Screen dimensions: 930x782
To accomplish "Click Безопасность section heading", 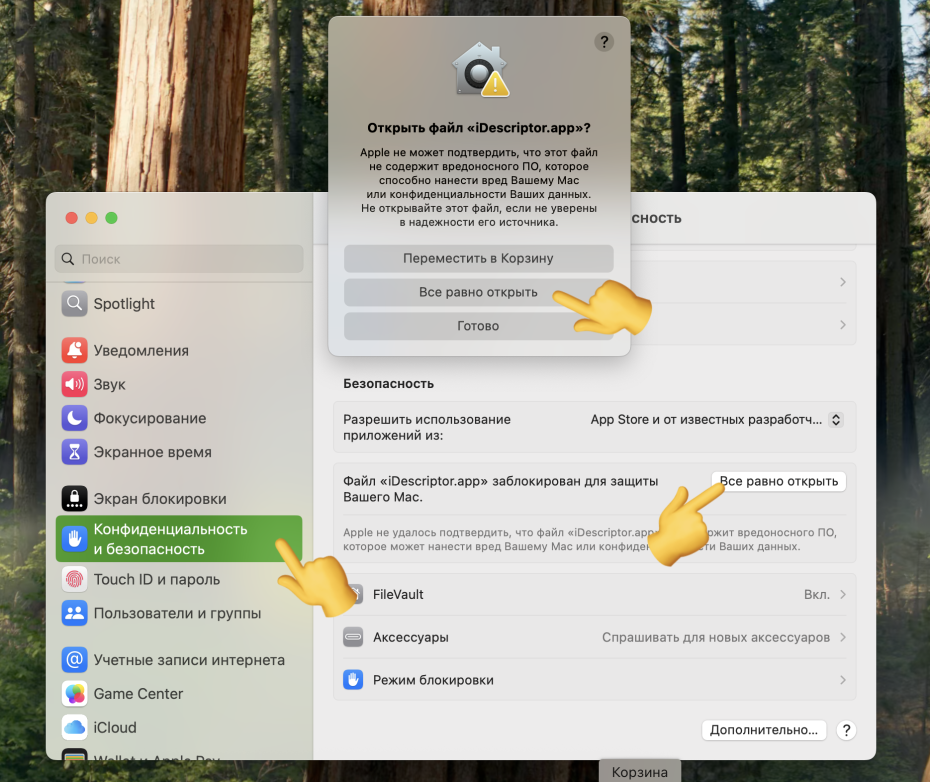I will 388,384.
